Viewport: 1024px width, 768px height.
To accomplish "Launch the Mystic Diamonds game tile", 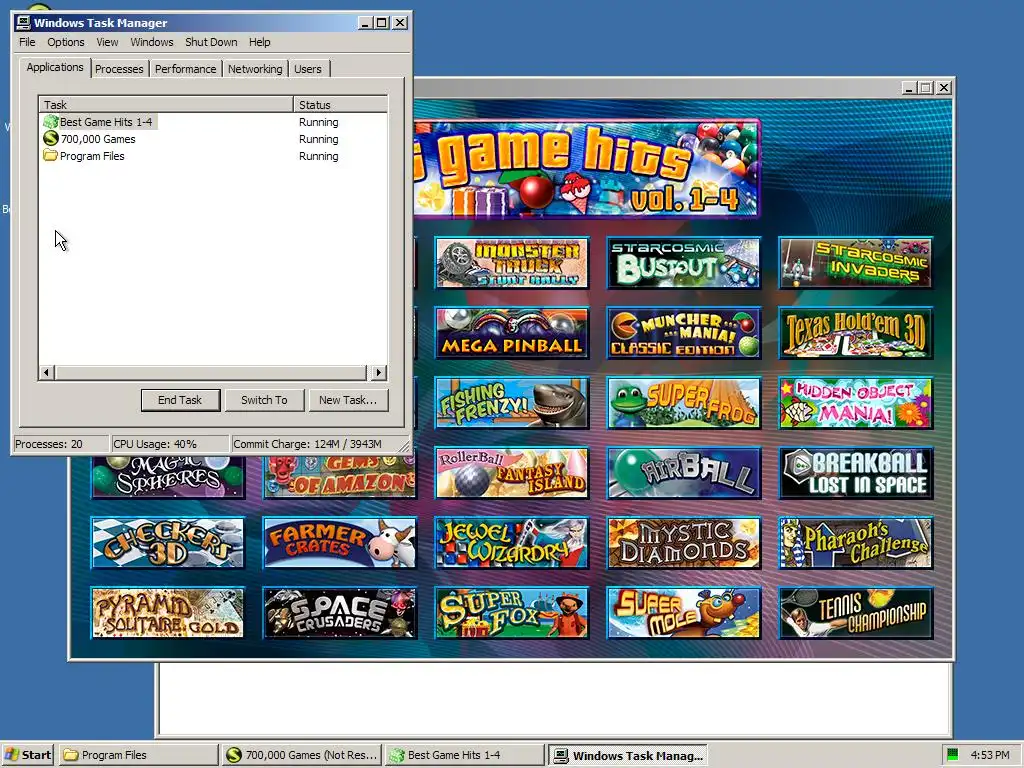I will point(684,543).
